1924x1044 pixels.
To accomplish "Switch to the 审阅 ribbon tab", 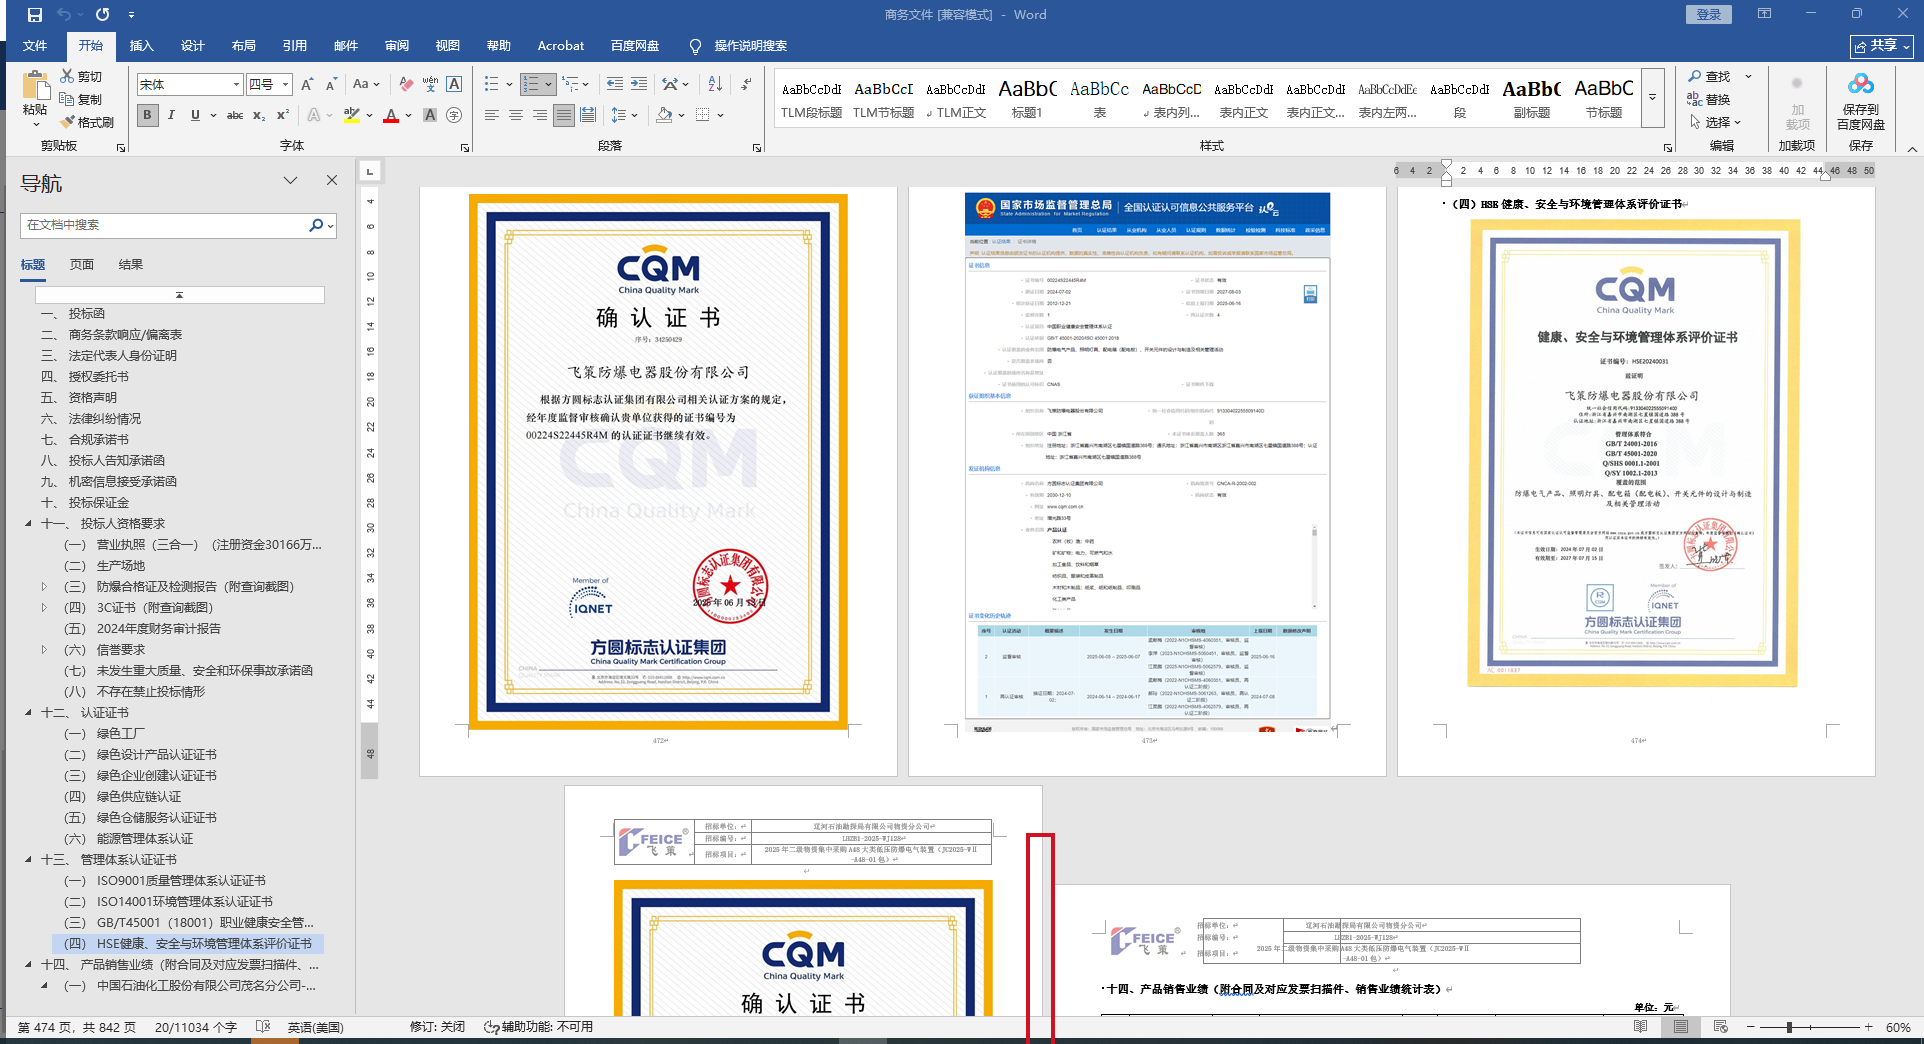I will tap(397, 46).
